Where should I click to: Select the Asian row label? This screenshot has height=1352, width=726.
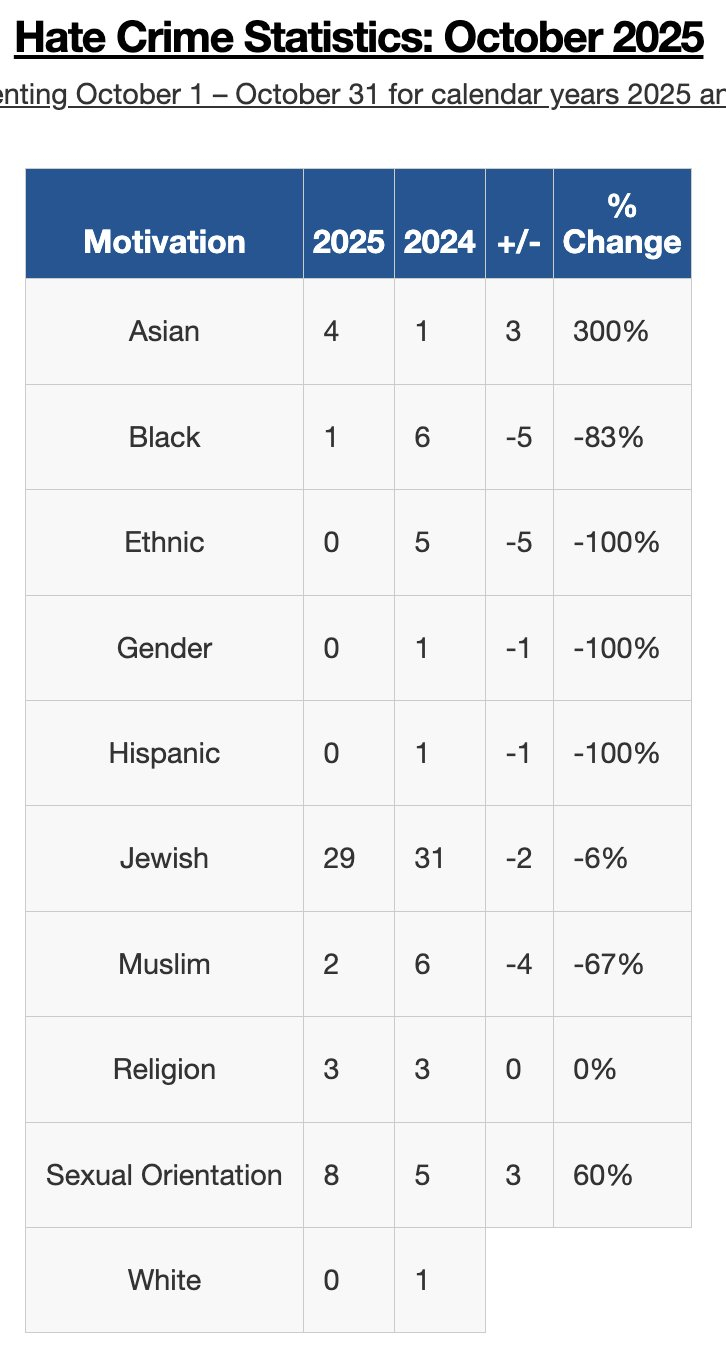point(164,331)
